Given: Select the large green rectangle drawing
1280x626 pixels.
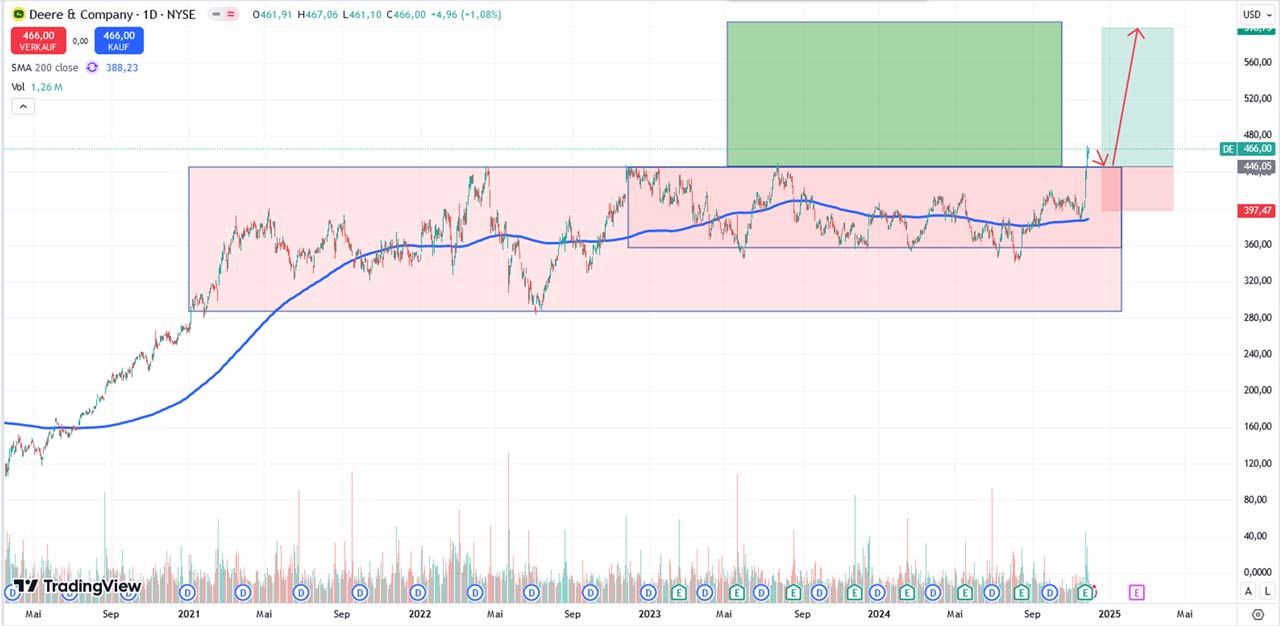Looking at the screenshot, I should coord(894,94).
